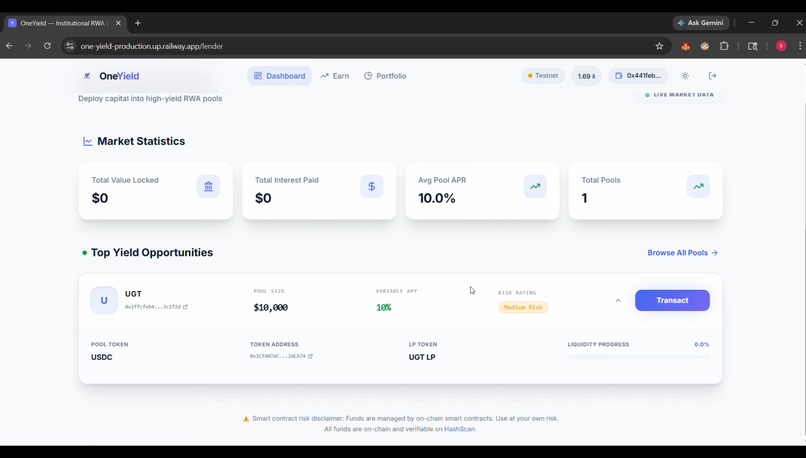Open the browser profile avatar
The height and width of the screenshot is (458, 806).
(781, 46)
